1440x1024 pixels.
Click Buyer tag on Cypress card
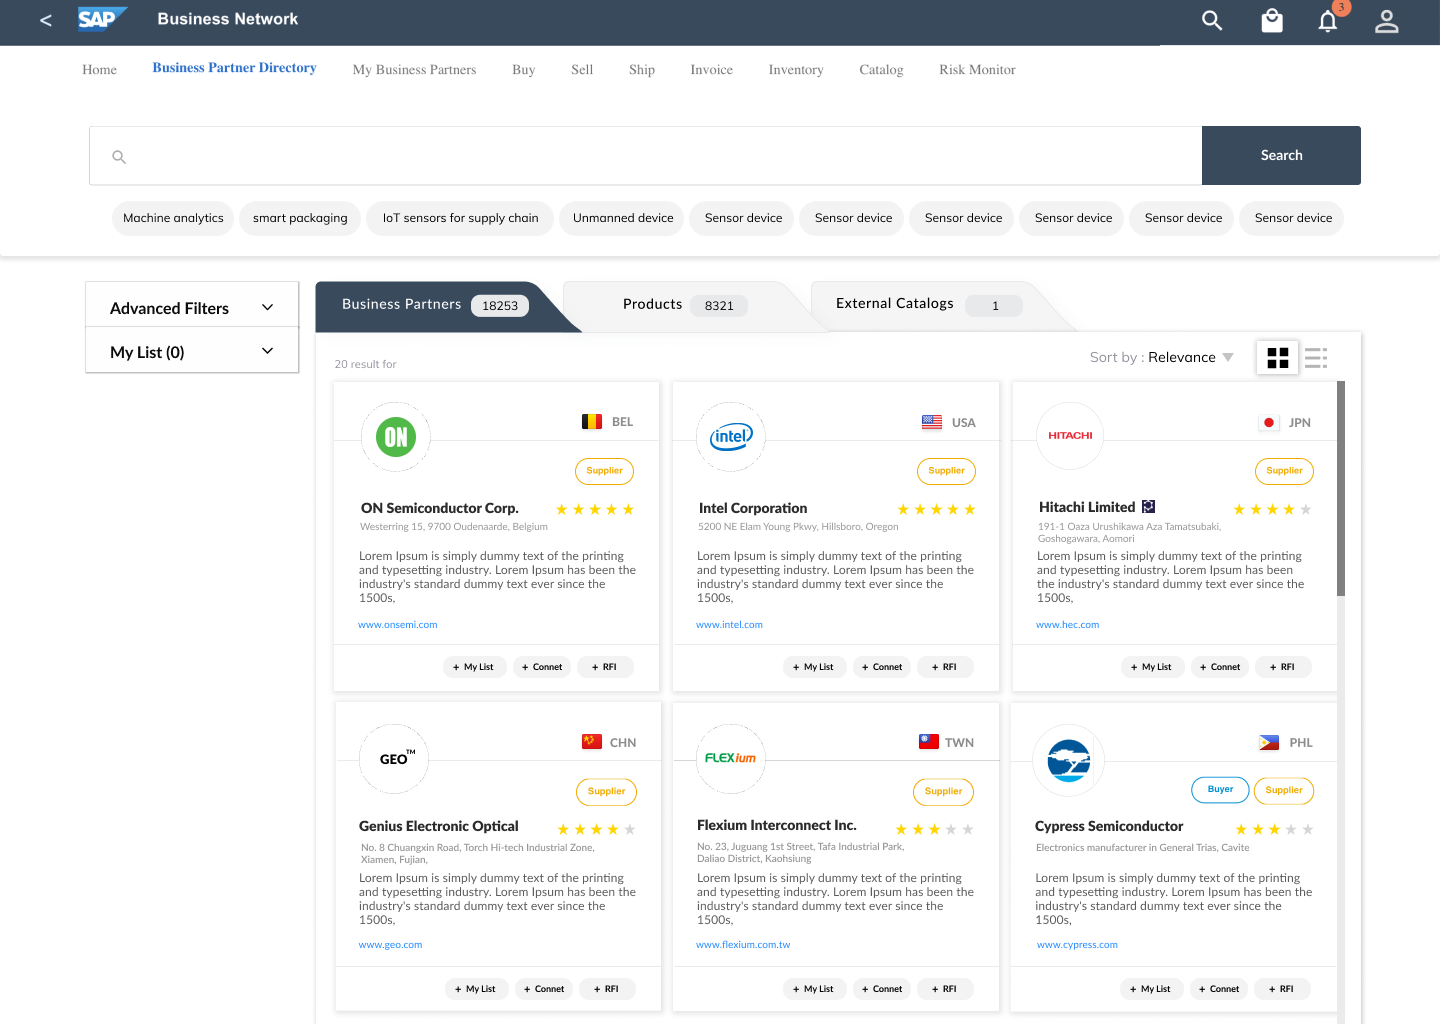coord(1220,790)
